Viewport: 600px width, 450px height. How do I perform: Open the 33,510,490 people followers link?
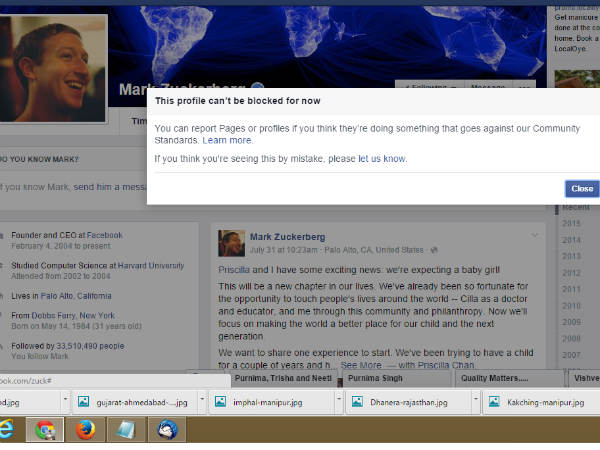click(x=90, y=346)
